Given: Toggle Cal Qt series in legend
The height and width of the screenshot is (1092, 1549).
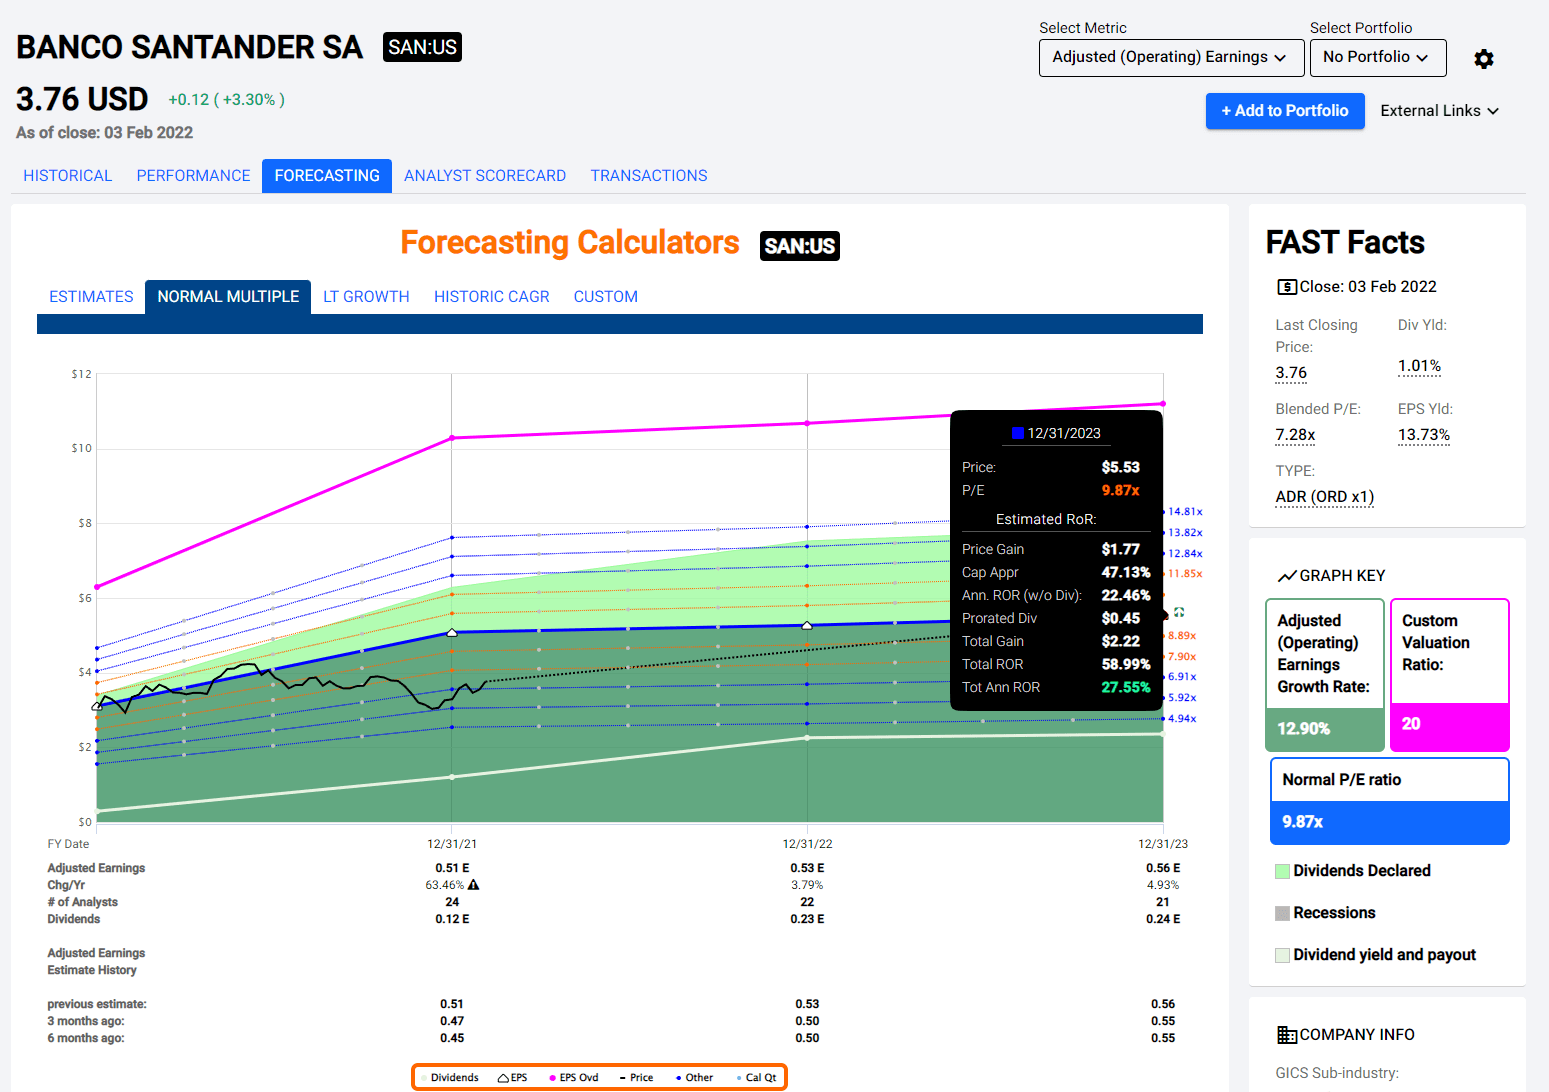Looking at the screenshot, I should click(756, 1078).
